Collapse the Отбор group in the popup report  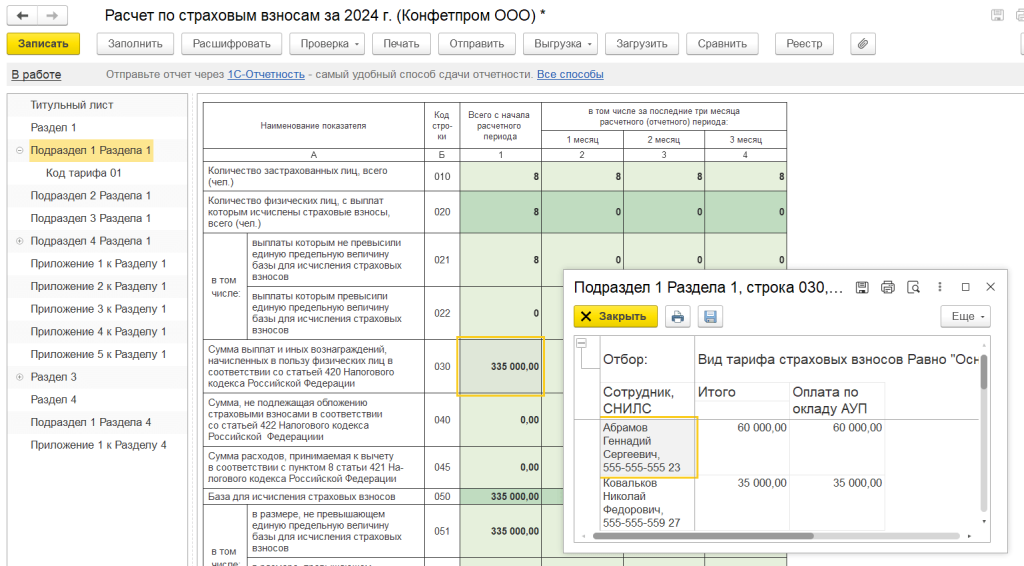coord(582,344)
